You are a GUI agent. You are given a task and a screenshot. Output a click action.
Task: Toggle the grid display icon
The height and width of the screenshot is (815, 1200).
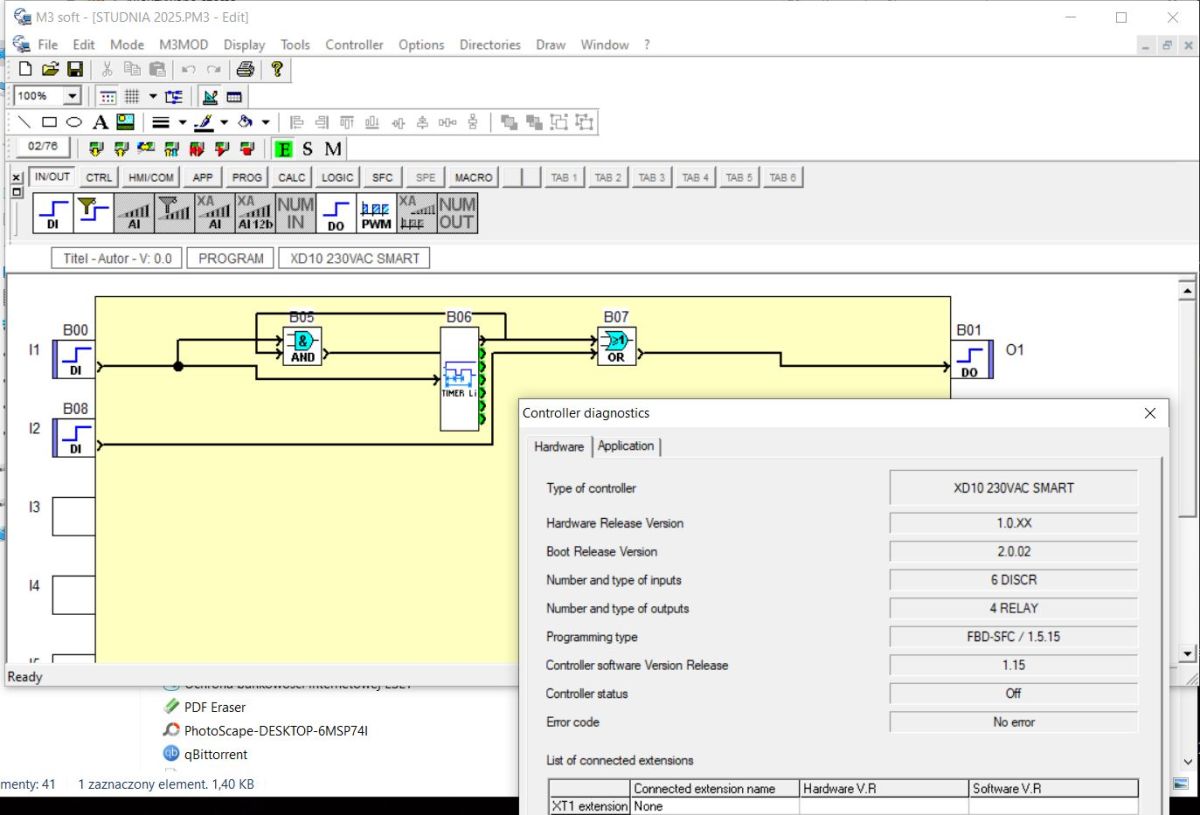[131, 96]
